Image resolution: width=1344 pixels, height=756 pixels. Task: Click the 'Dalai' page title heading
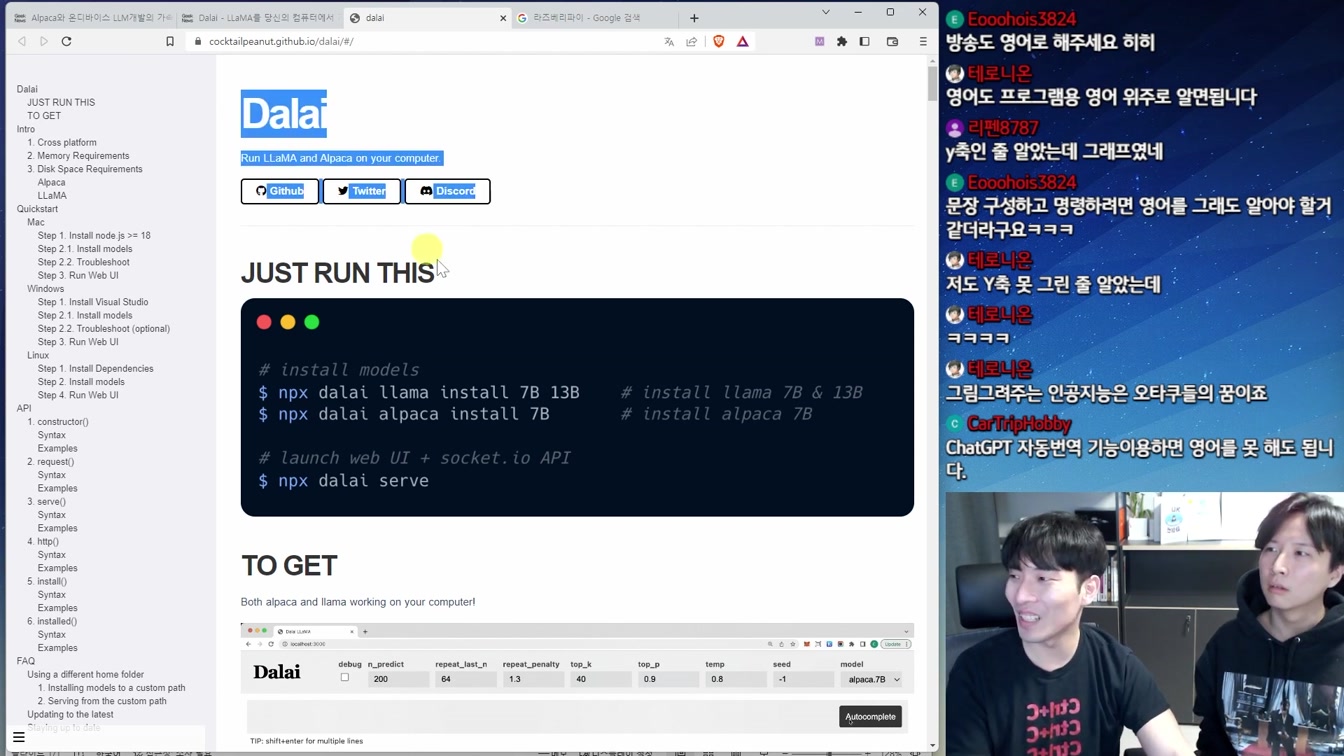(284, 114)
